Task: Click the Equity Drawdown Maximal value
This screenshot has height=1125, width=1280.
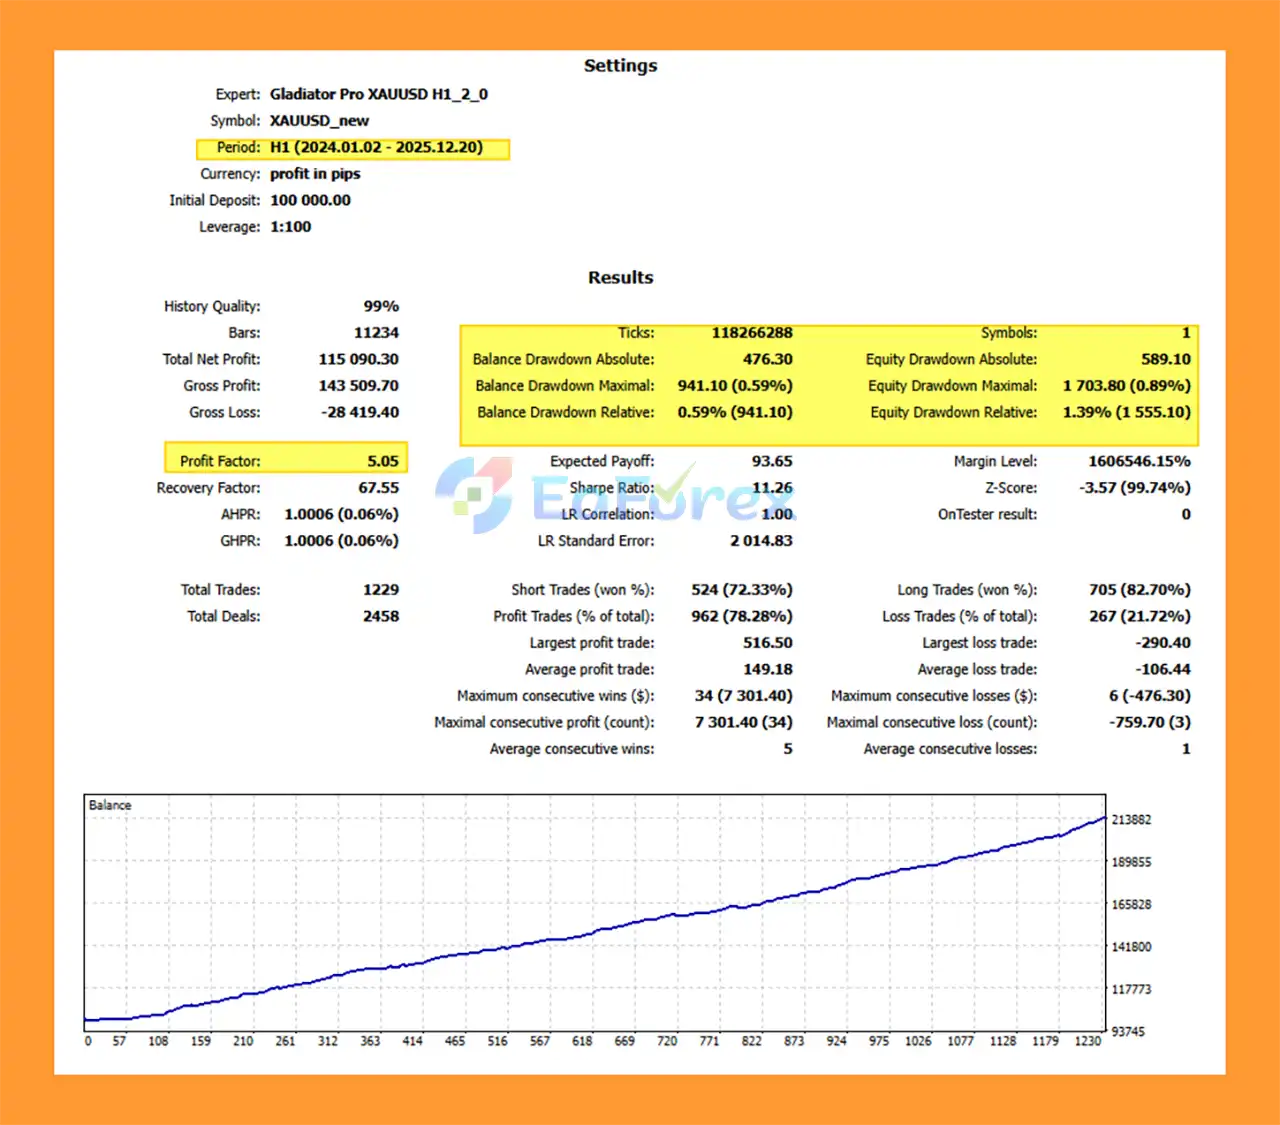Action: click(1126, 386)
